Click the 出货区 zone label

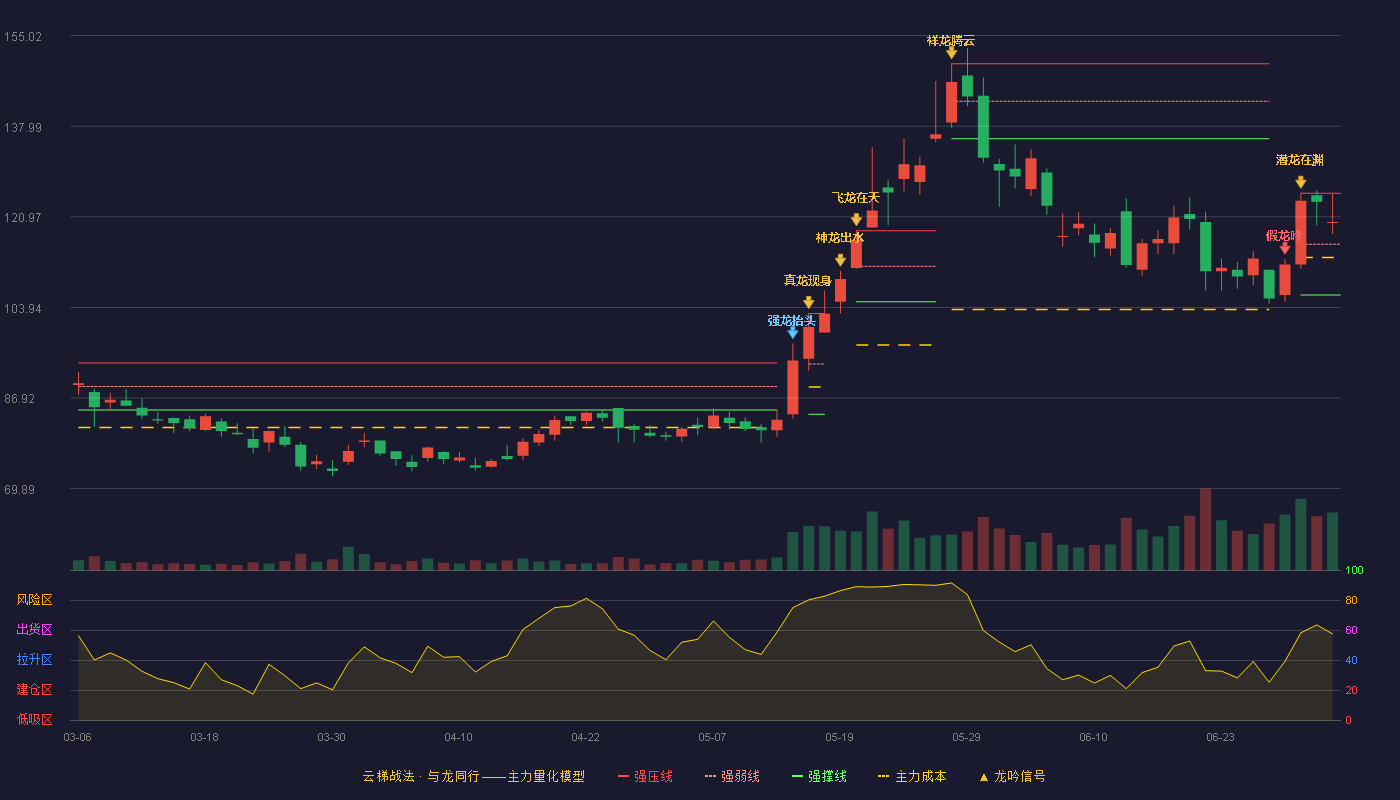tap(34, 630)
